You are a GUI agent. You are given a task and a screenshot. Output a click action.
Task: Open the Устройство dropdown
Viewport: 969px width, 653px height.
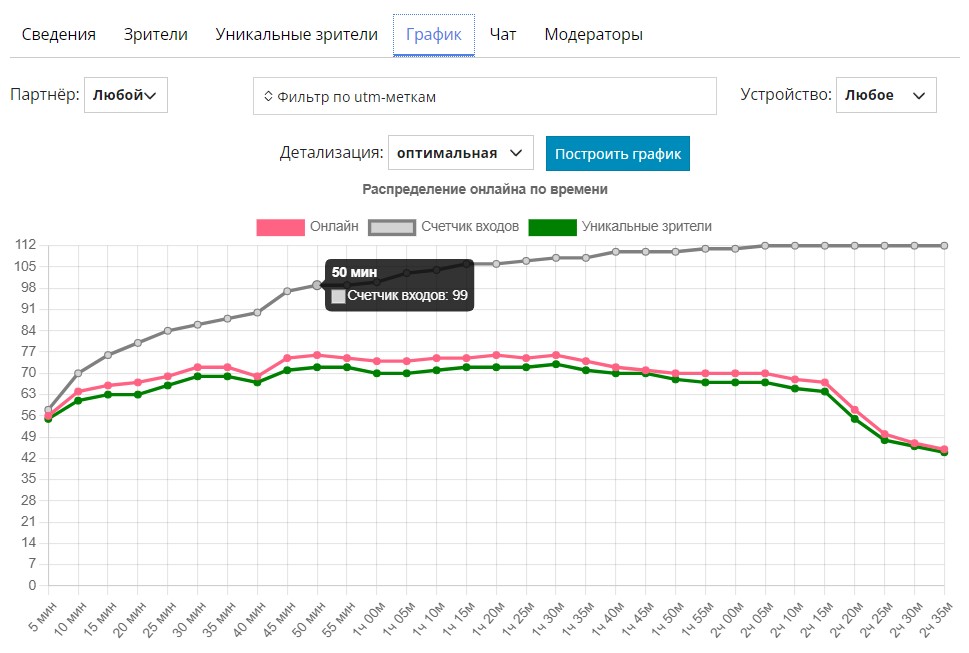pos(885,96)
